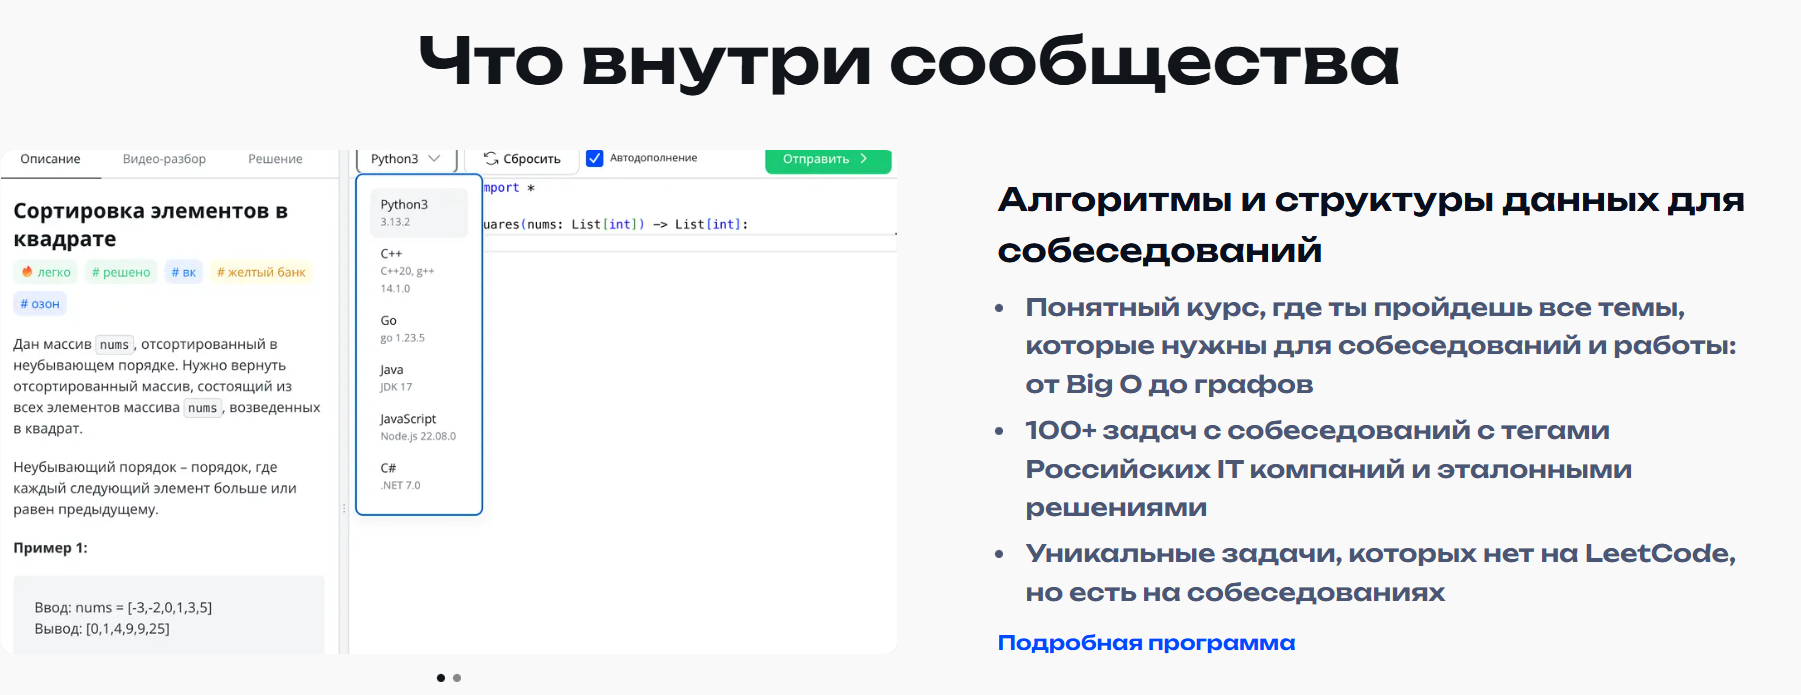Choose C++ from the language list
Viewport: 1801px width, 695px height.
(418, 270)
